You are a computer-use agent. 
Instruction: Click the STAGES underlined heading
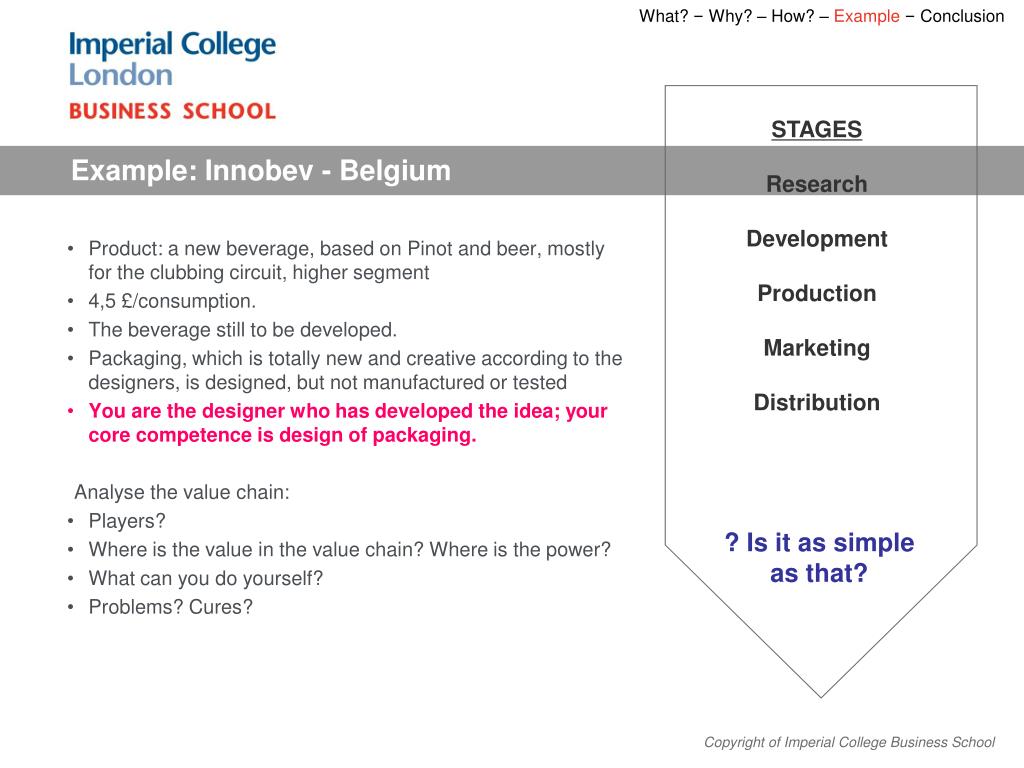pyautogui.click(x=816, y=129)
